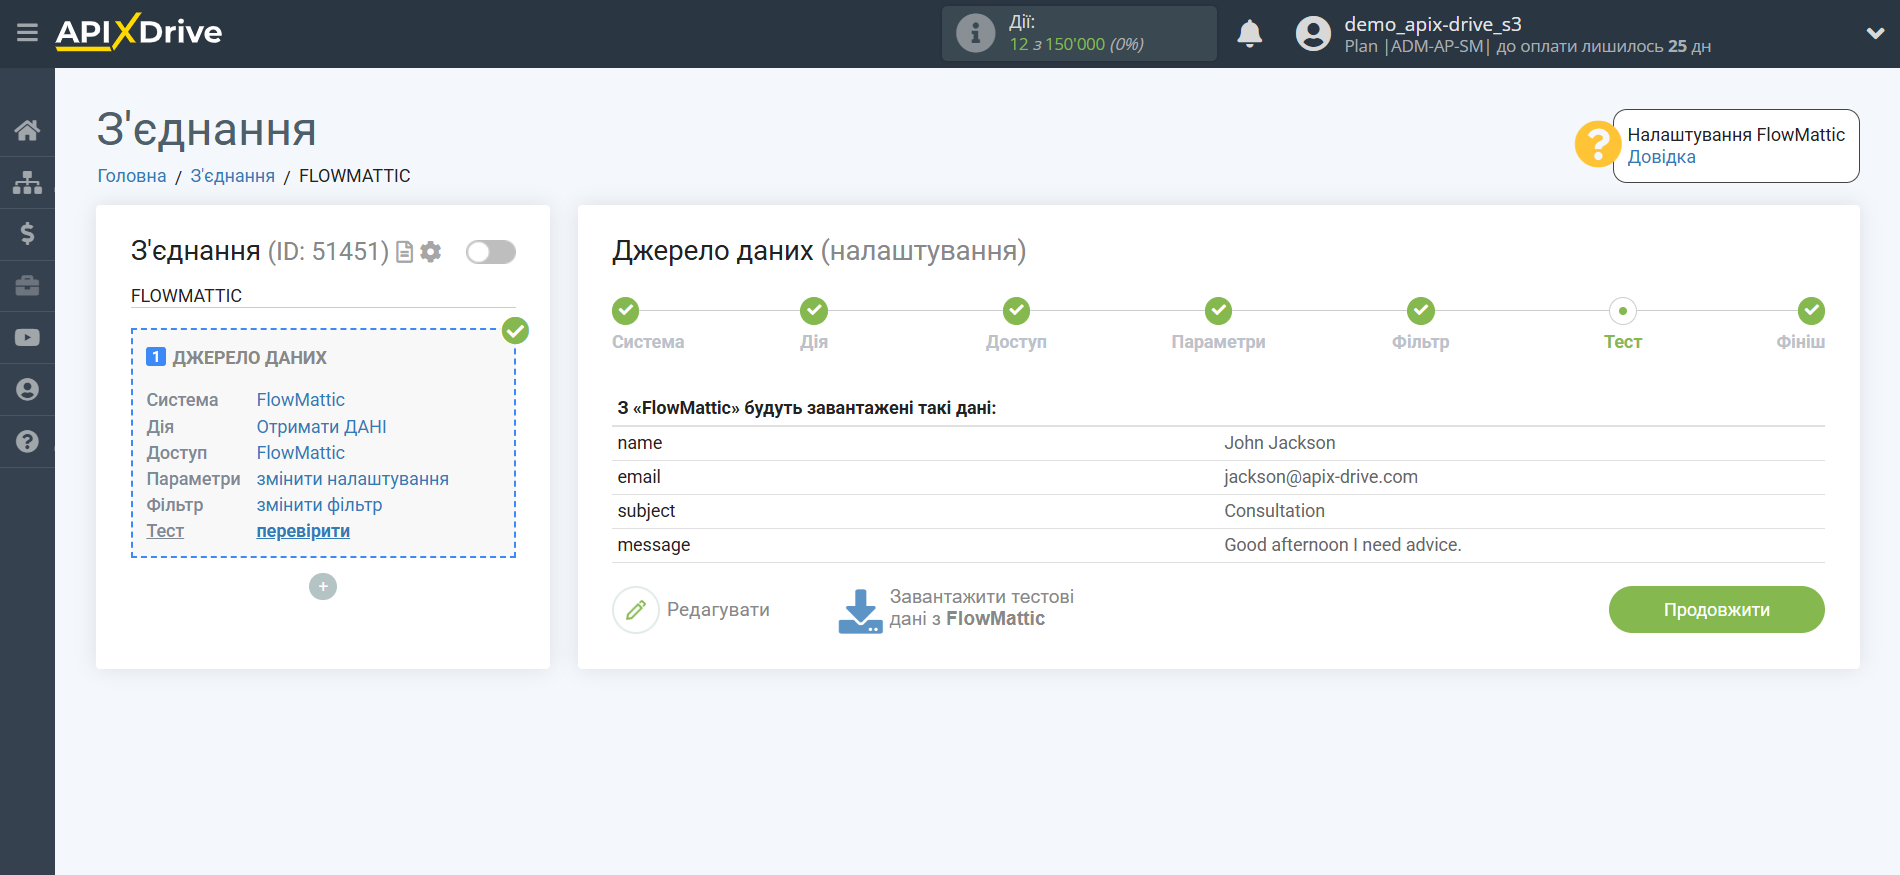
Task: Open the home sidebar icon
Action: (x=27, y=130)
